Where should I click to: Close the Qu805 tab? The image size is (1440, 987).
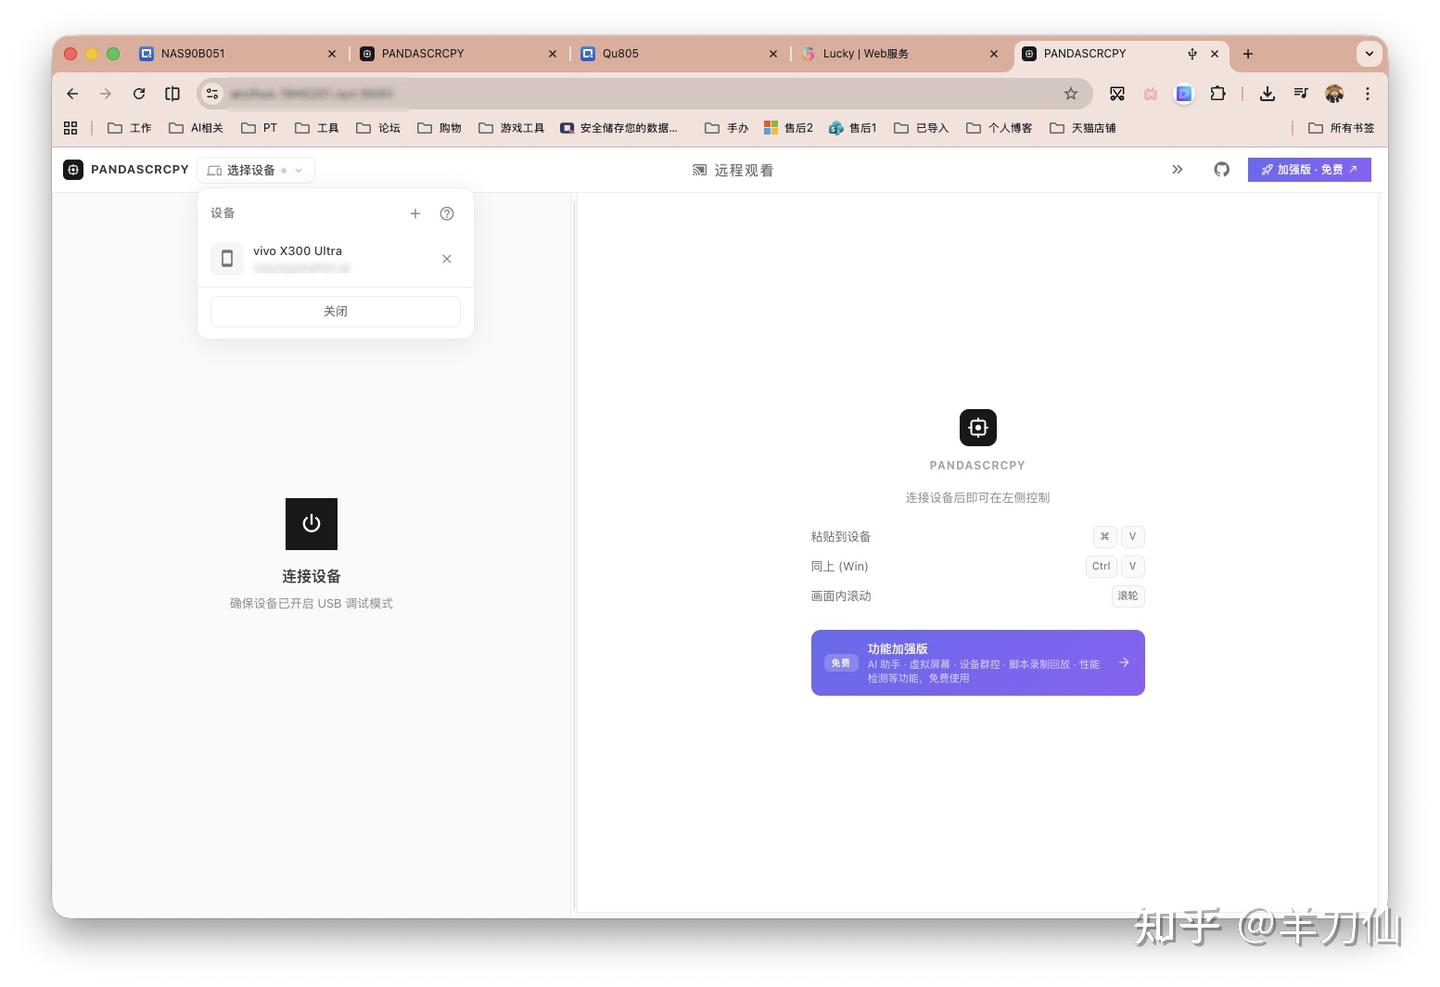[773, 54]
